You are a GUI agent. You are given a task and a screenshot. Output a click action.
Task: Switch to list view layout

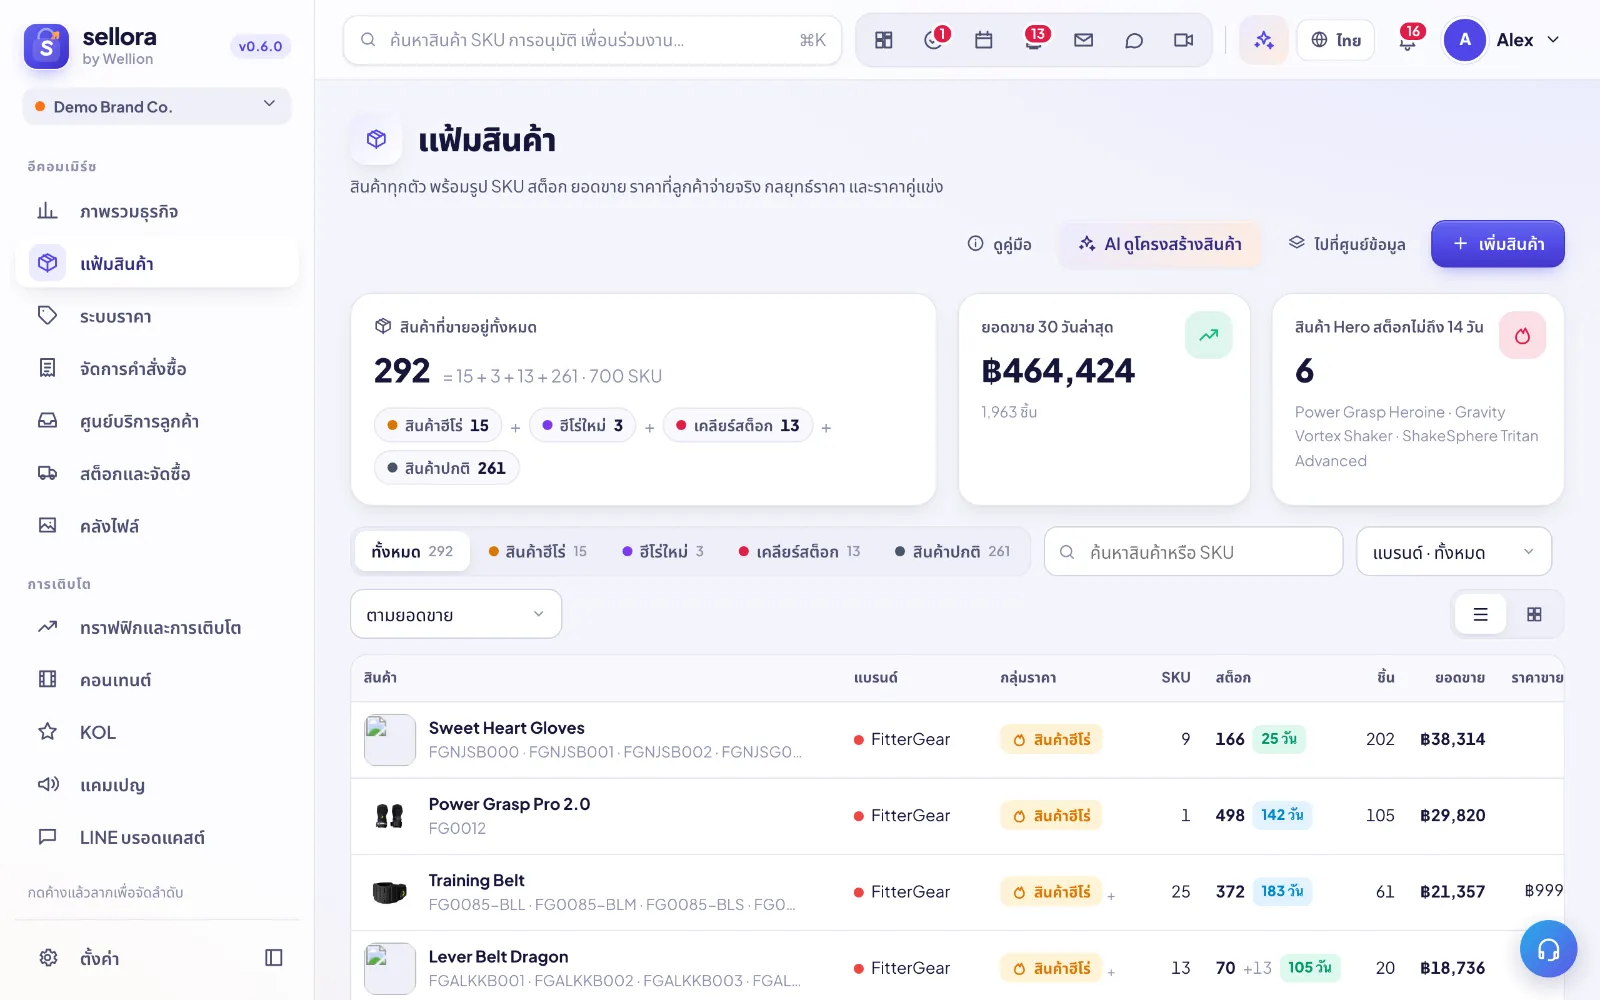(x=1481, y=615)
